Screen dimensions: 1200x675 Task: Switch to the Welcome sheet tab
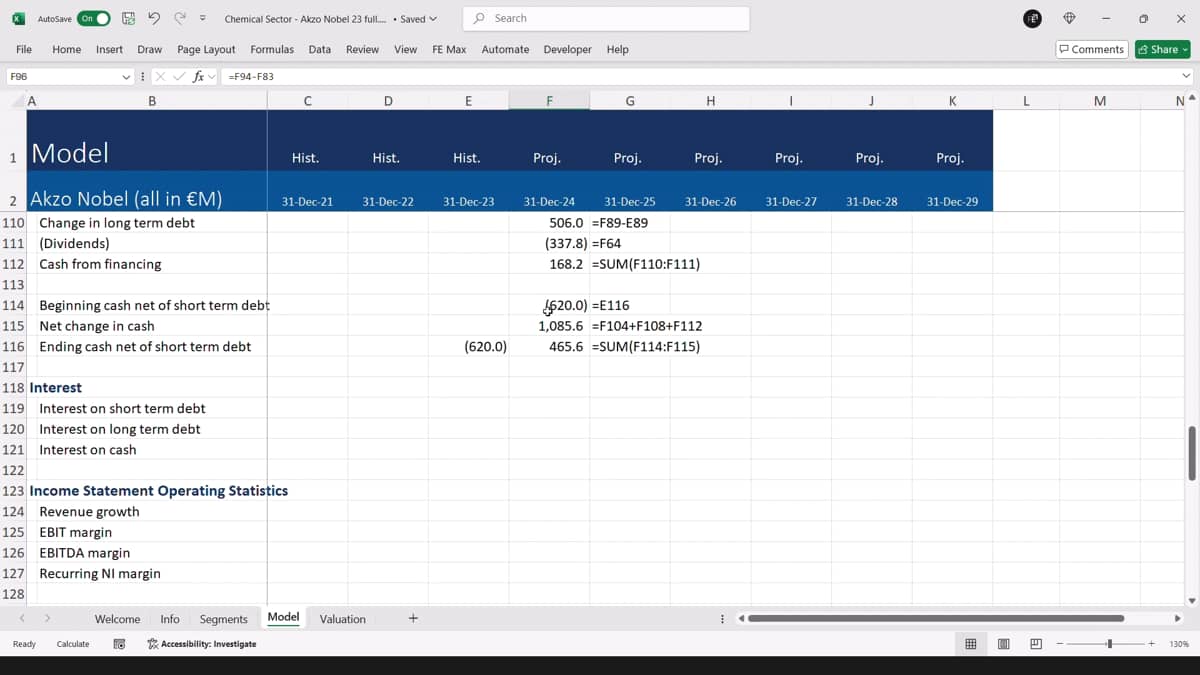point(117,619)
